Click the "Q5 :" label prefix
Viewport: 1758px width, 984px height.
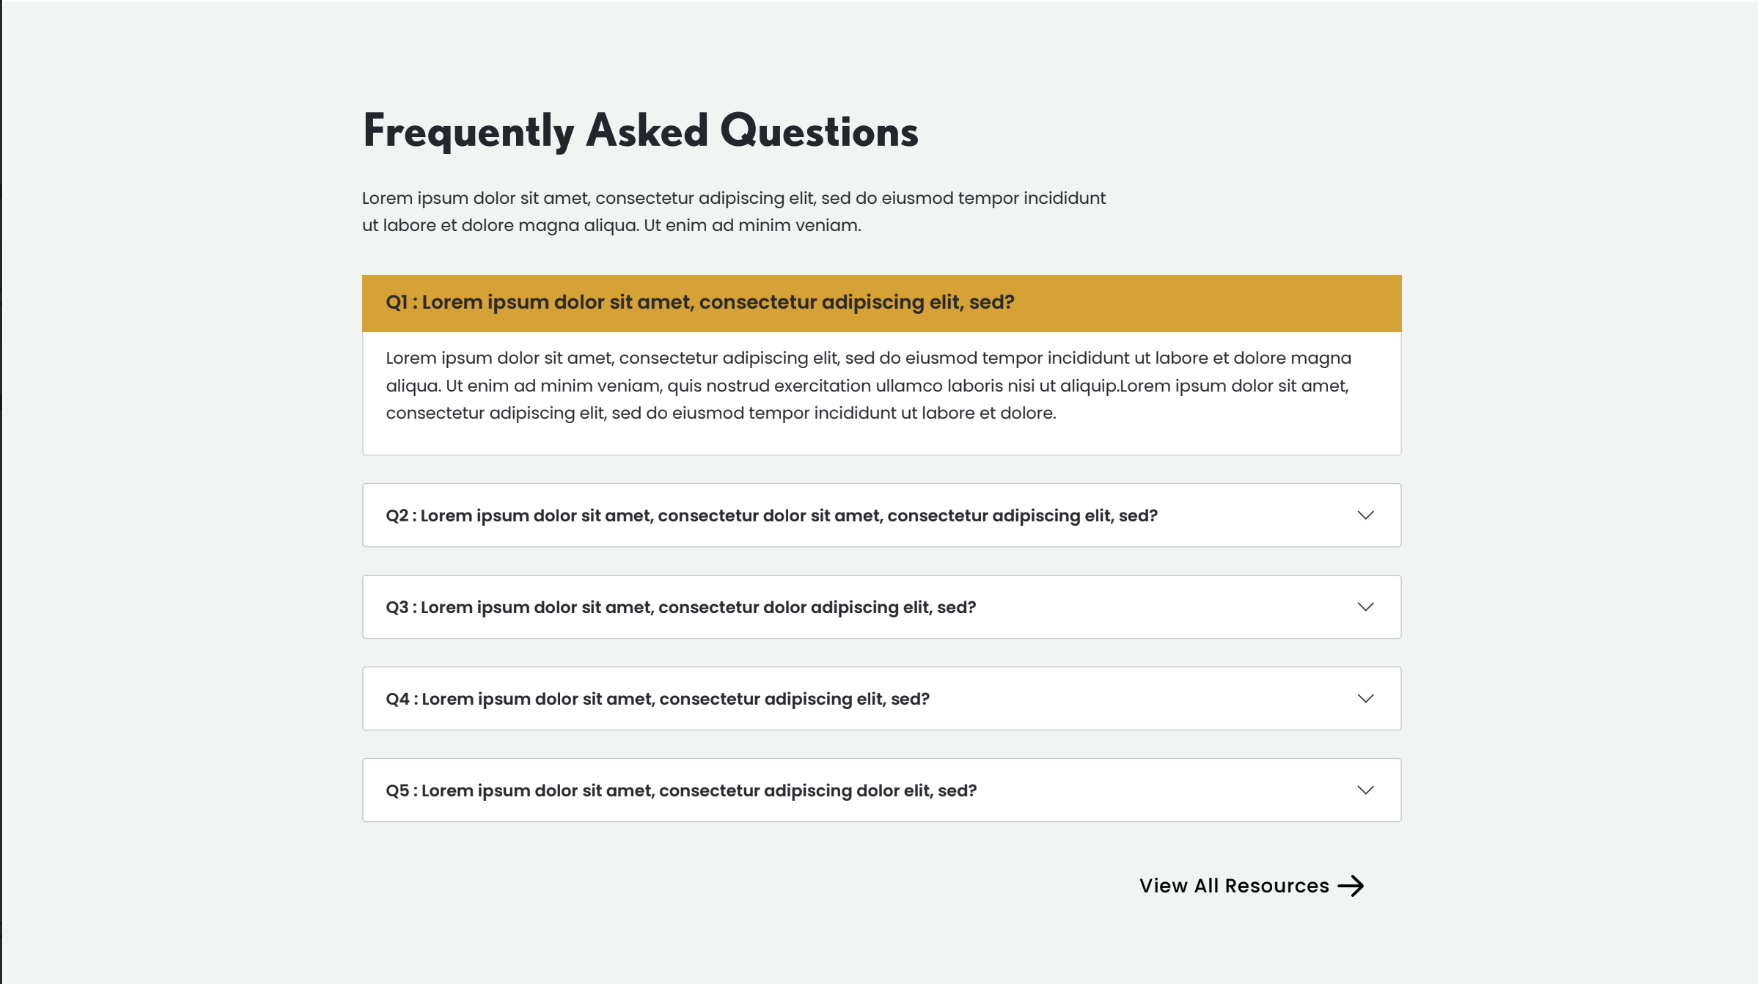click(x=400, y=791)
